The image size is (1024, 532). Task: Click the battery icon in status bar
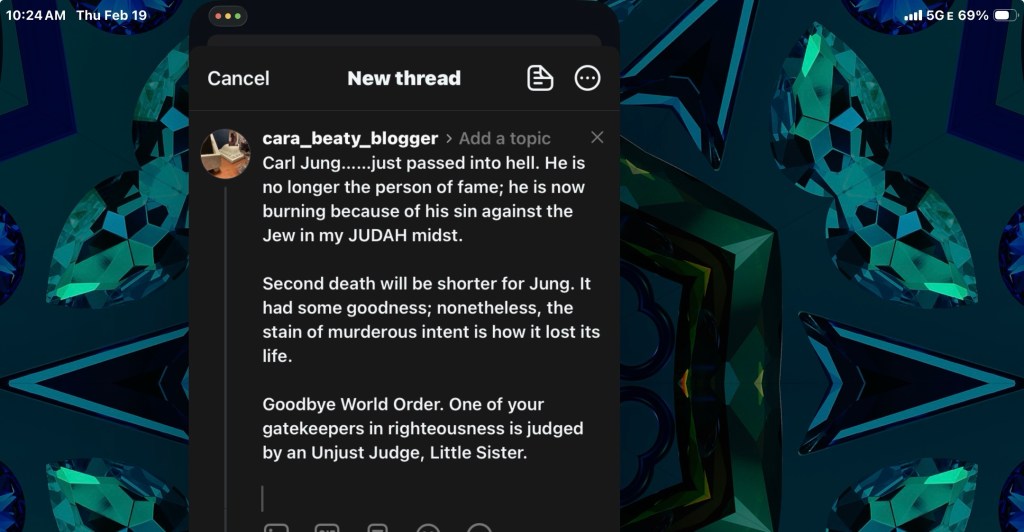(1005, 15)
